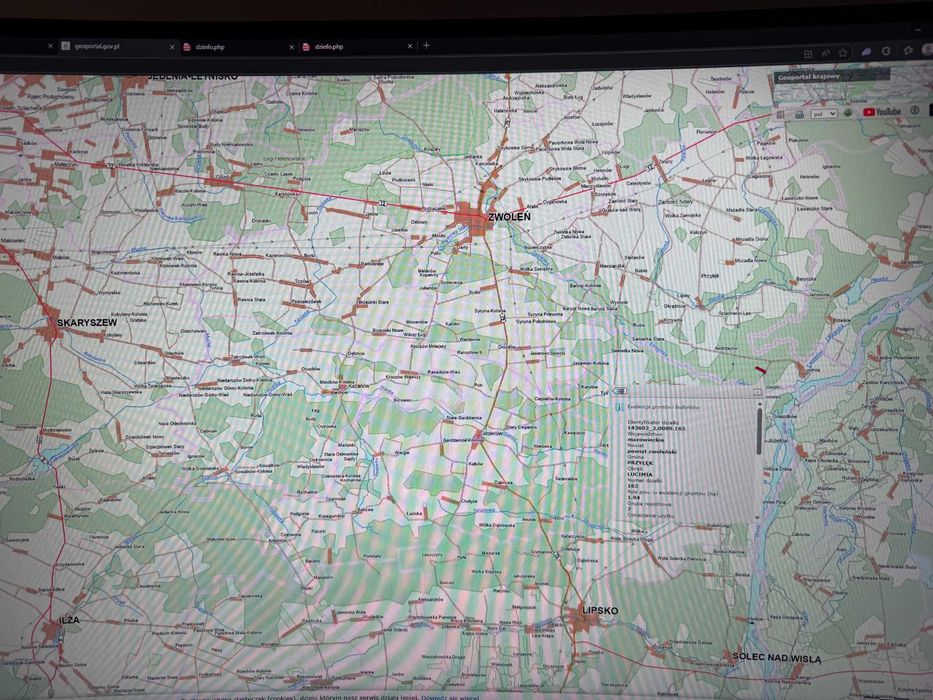Open the new tab plus button
The width and height of the screenshot is (933, 700).
427,46
